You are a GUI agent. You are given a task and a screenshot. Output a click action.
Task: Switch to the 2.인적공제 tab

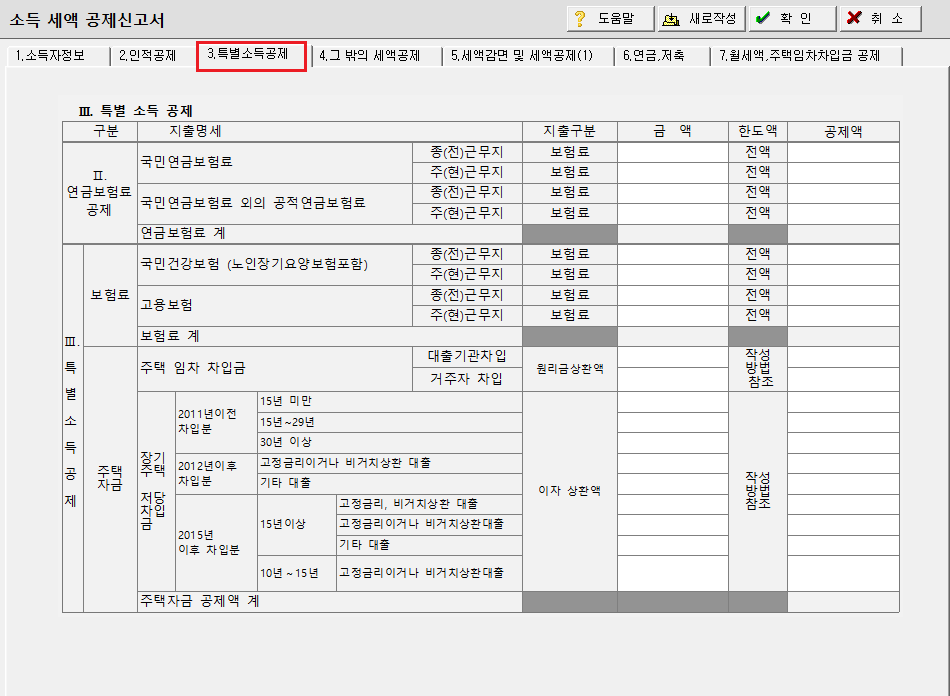point(148,56)
